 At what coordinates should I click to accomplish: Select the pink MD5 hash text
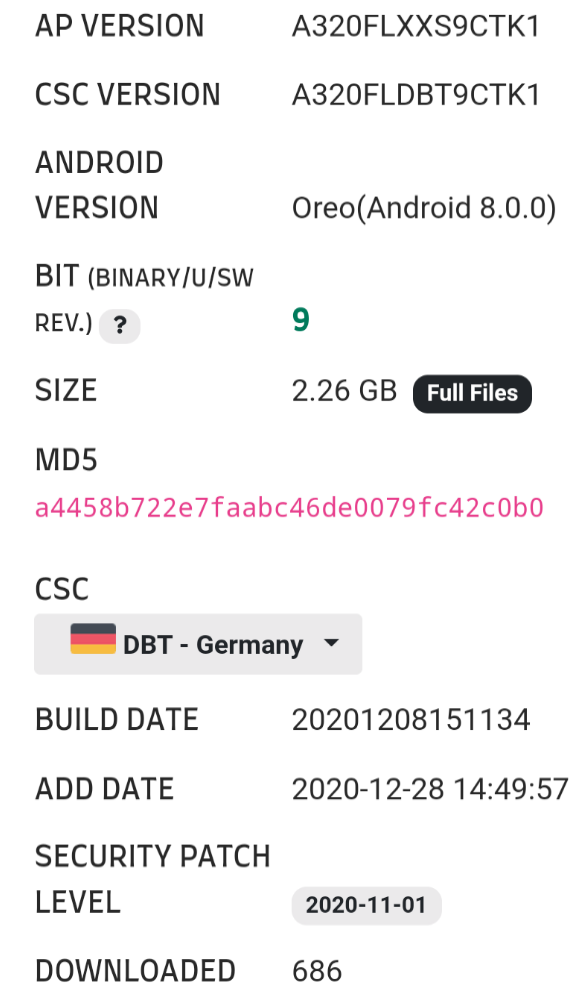click(290, 508)
